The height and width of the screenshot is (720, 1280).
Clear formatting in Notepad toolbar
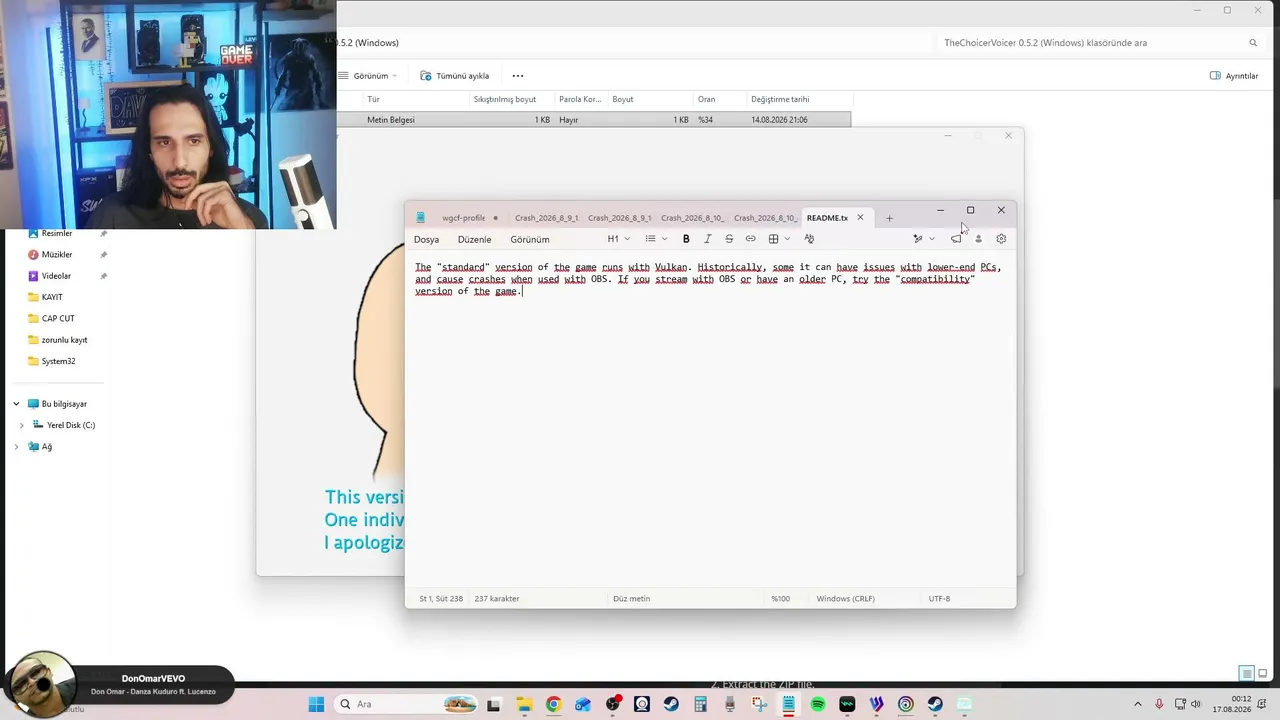point(809,239)
